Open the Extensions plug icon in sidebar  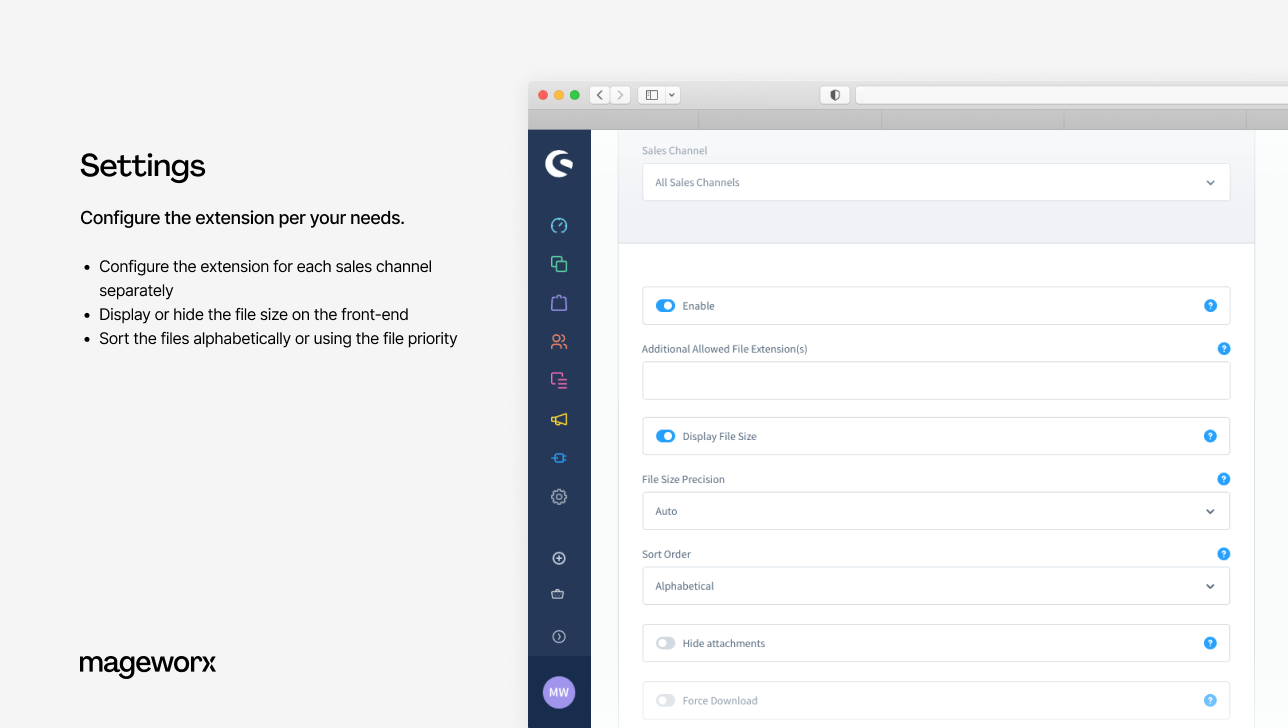[x=559, y=458]
